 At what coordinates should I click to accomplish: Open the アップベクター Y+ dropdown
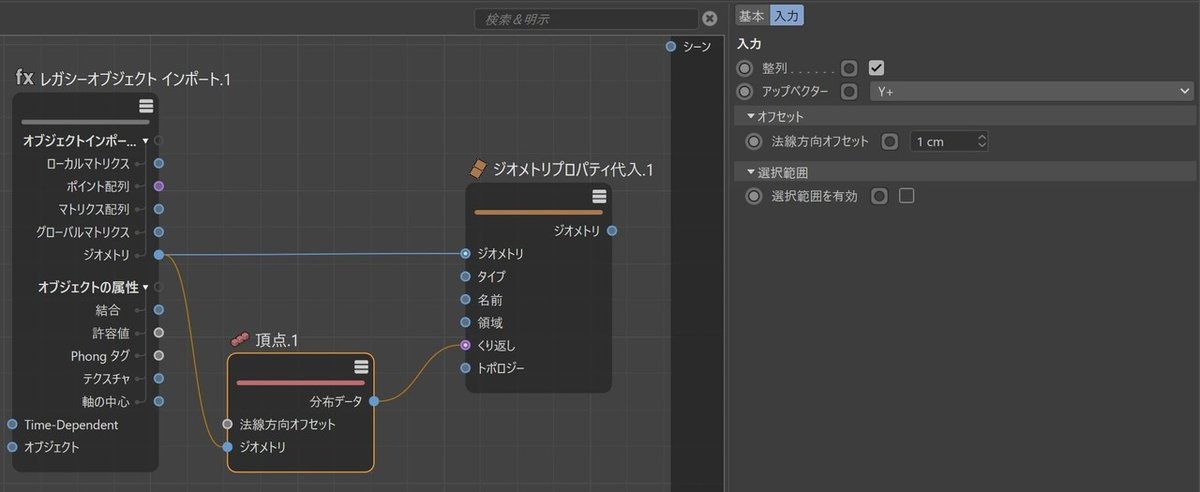[1029, 91]
